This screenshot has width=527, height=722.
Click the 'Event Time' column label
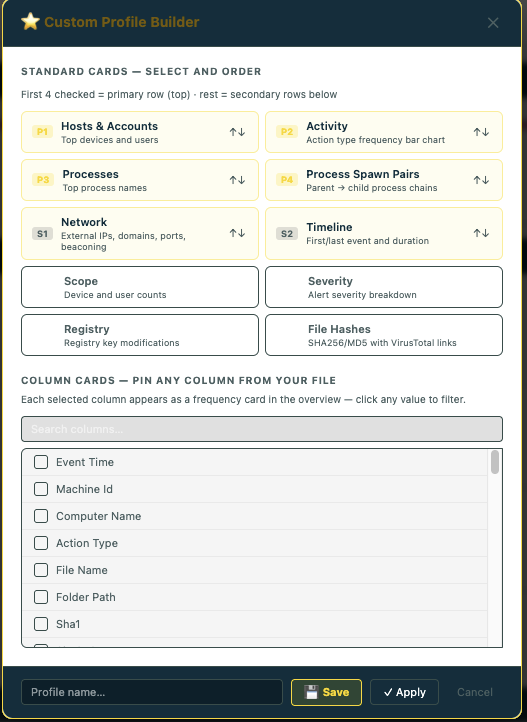[85, 462]
